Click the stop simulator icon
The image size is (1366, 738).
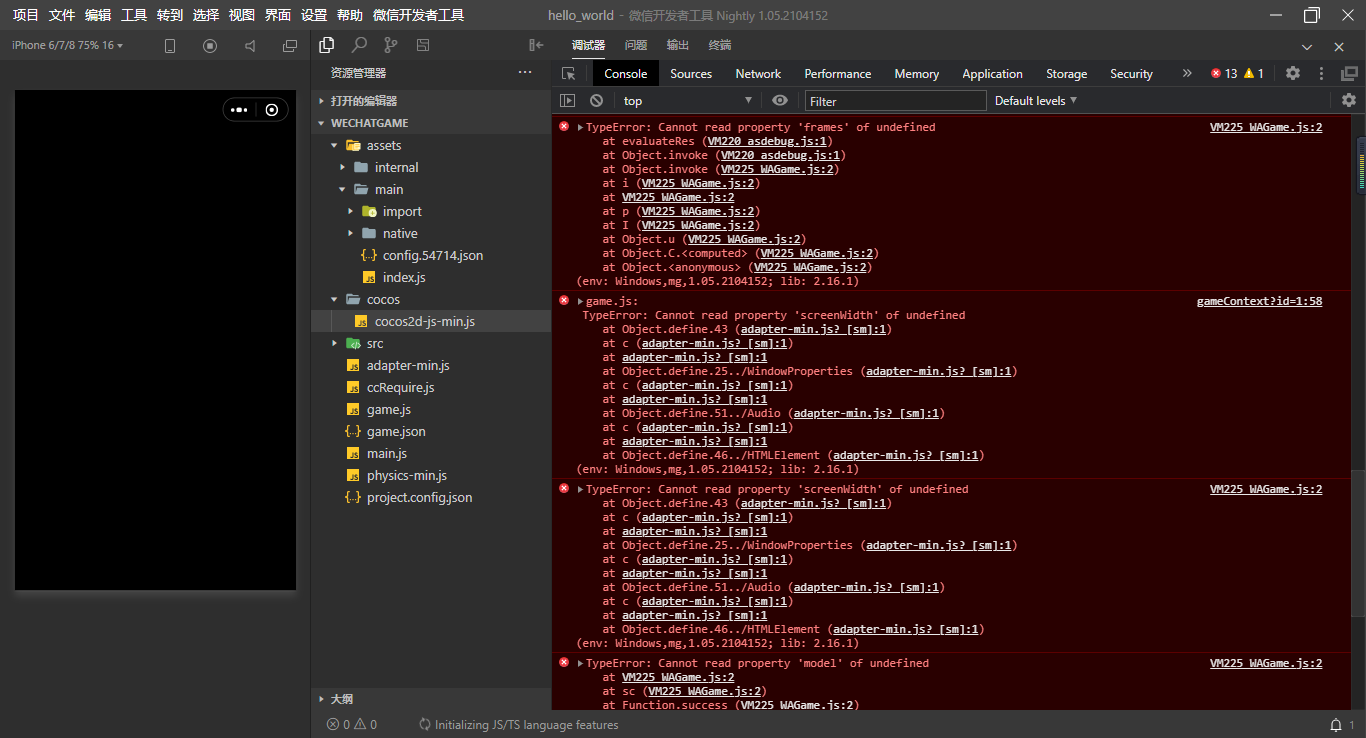click(210, 46)
